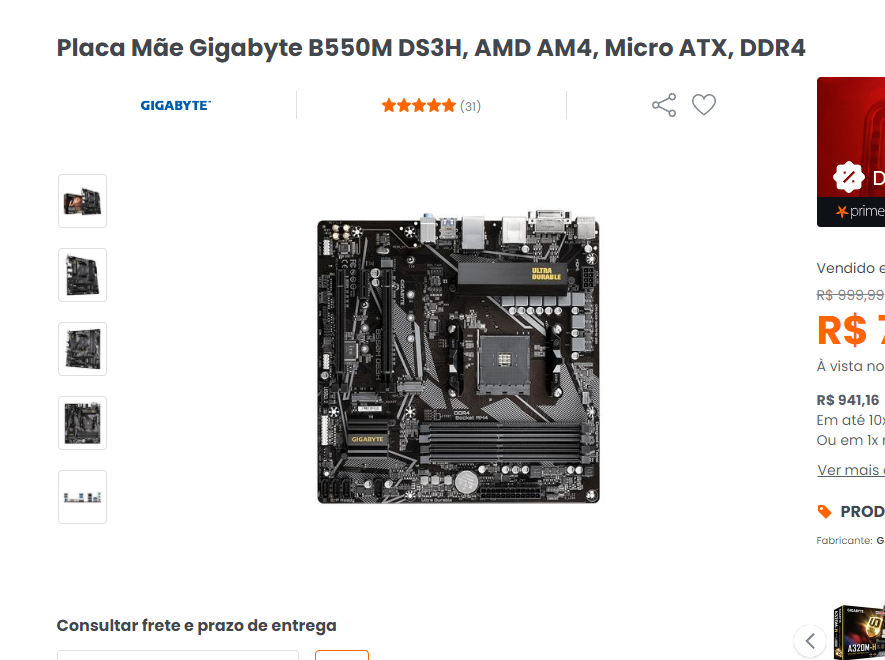This screenshot has height=660, width=885.
Task: Open the five-star rating reviews
Action: click(418, 106)
